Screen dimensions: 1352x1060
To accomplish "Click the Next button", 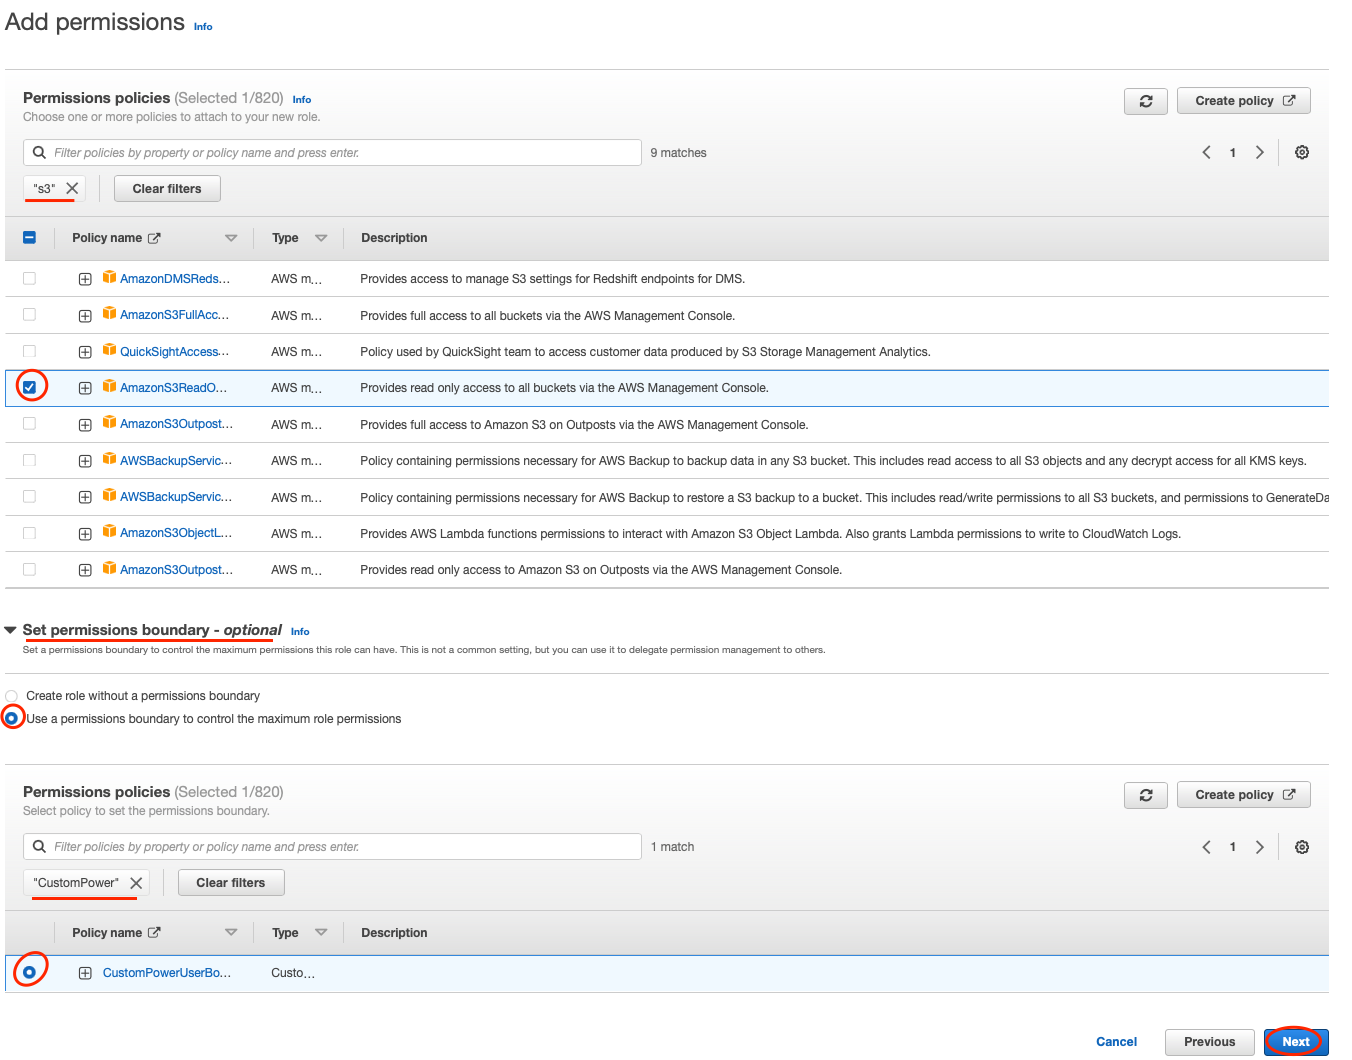I will [1295, 1041].
